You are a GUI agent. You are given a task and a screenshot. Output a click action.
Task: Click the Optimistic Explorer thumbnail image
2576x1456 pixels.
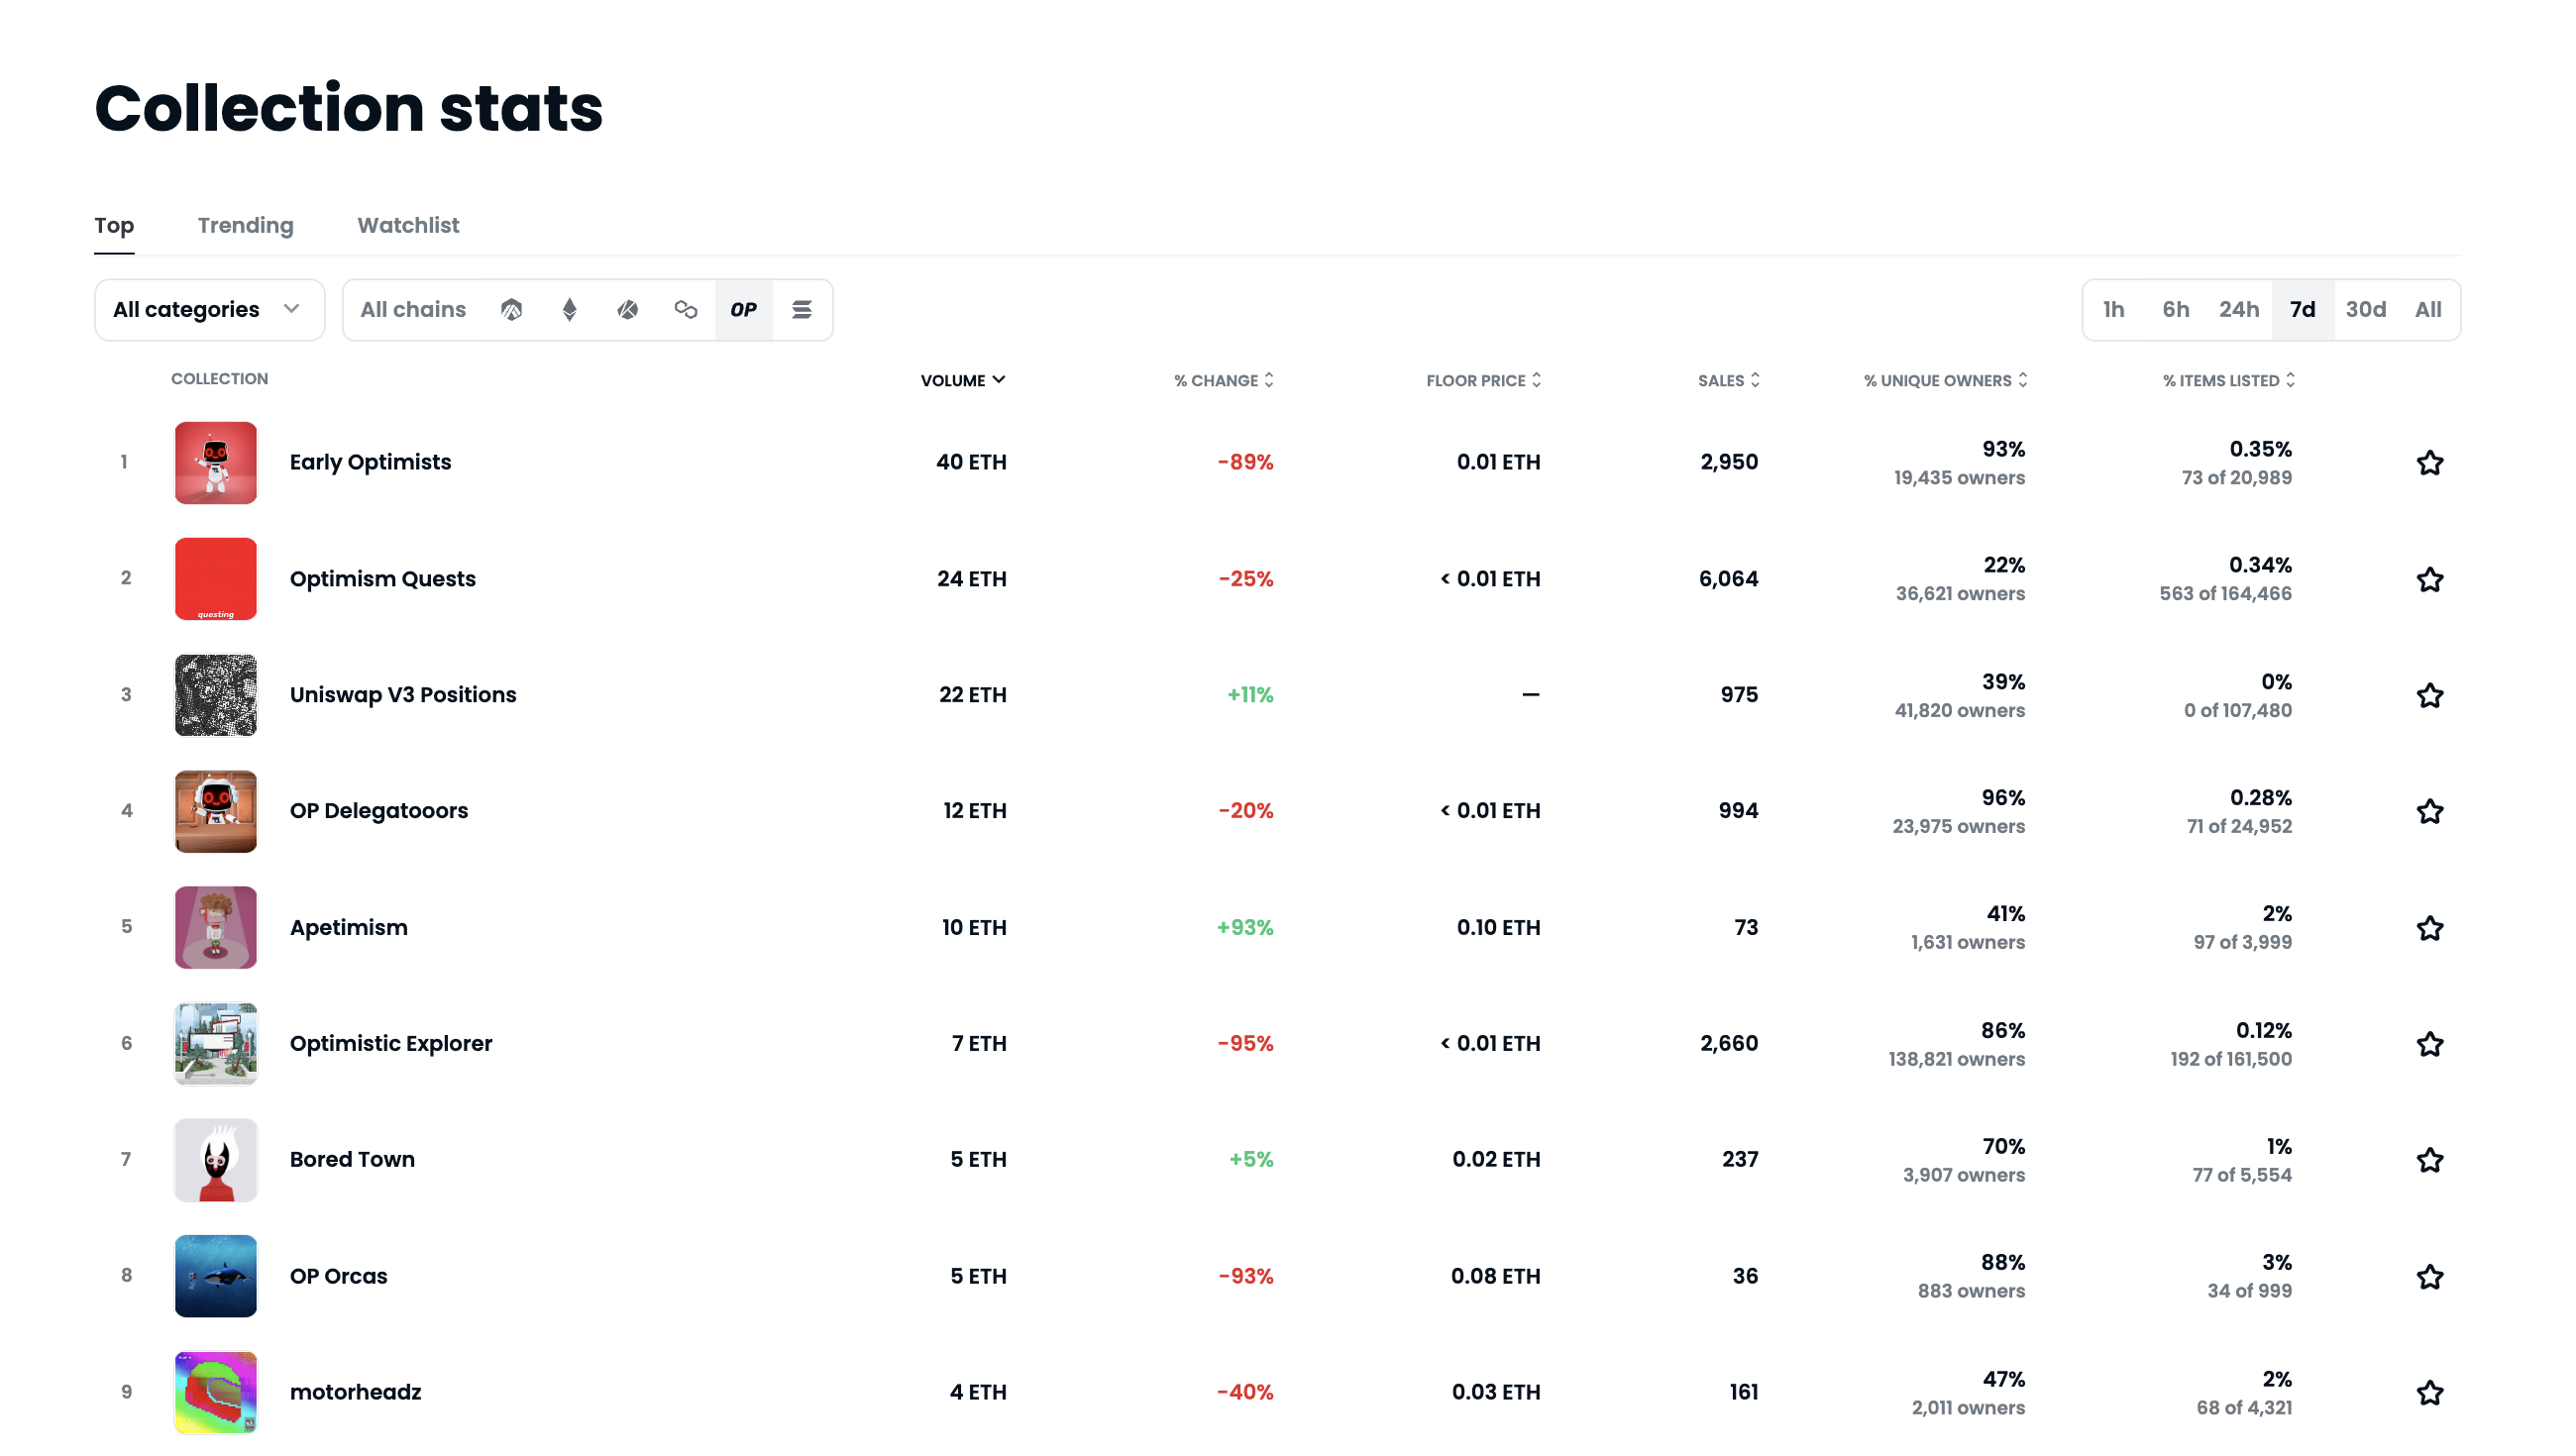(x=216, y=1044)
